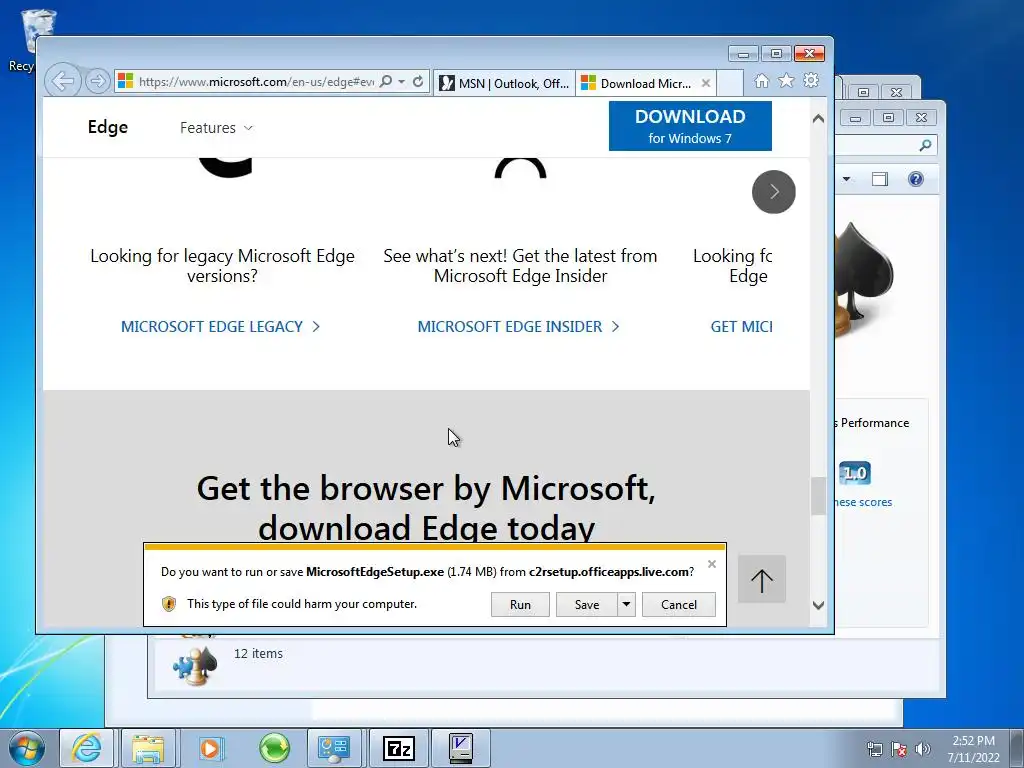
Task: Switch to the MSN | Outlook tab
Action: coord(504,83)
